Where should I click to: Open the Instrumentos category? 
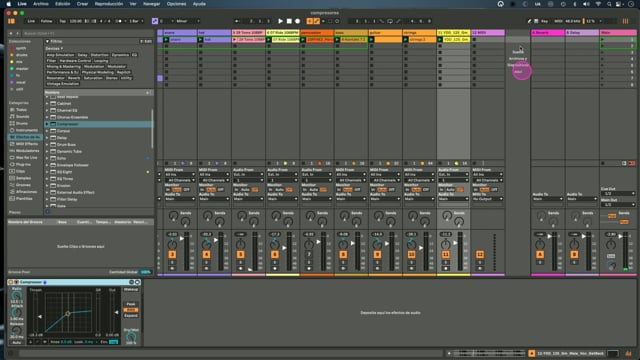[x=26, y=130]
